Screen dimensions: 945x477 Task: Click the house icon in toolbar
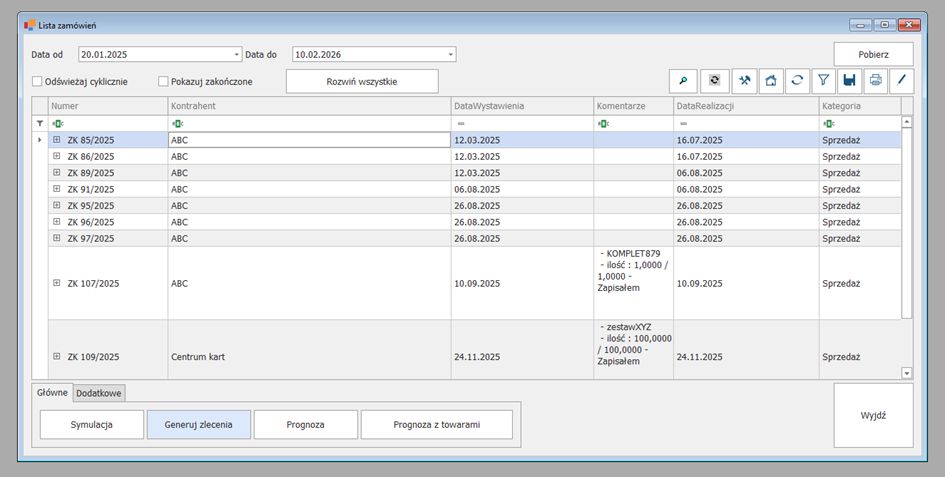[x=771, y=81]
